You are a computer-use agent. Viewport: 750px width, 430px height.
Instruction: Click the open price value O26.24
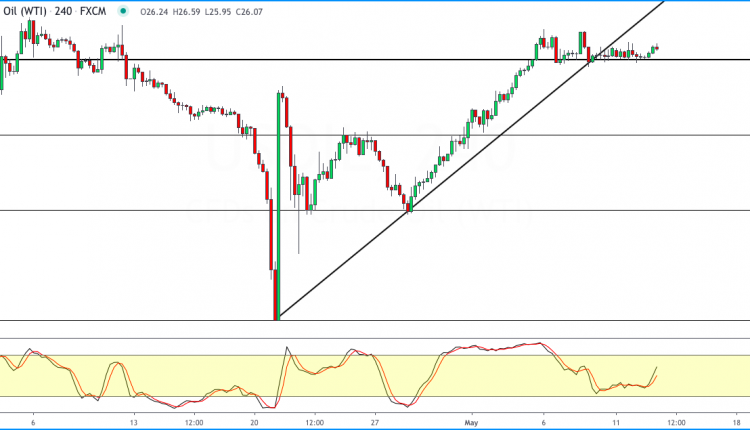pyautogui.click(x=154, y=11)
